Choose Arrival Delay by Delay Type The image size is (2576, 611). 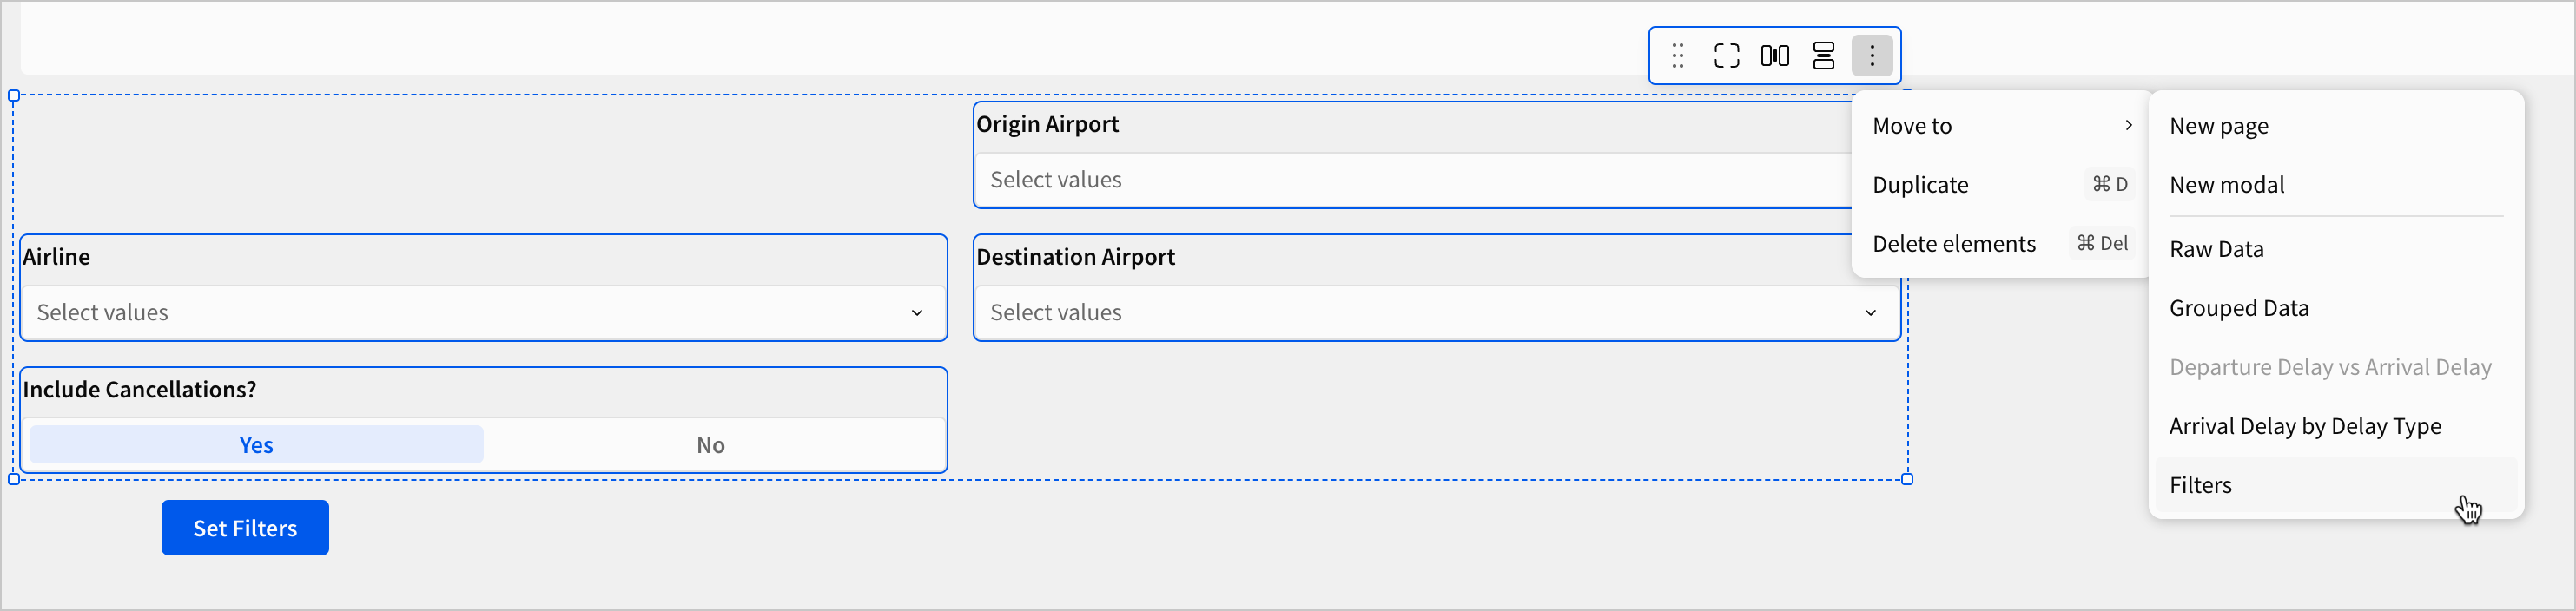click(x=2305, y=426)
